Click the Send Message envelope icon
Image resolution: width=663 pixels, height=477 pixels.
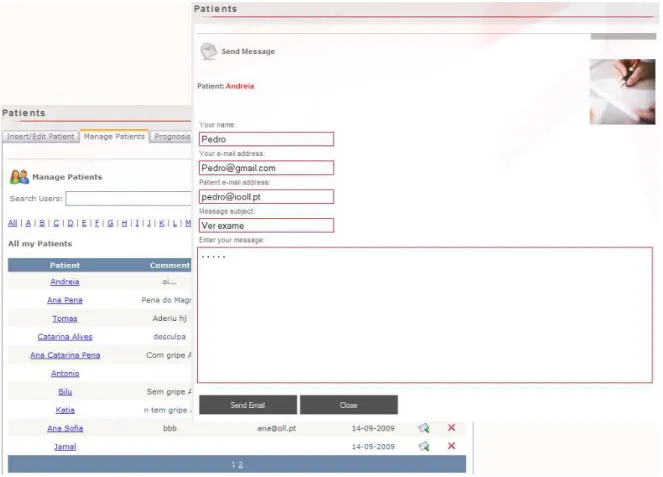coord(208,51)
